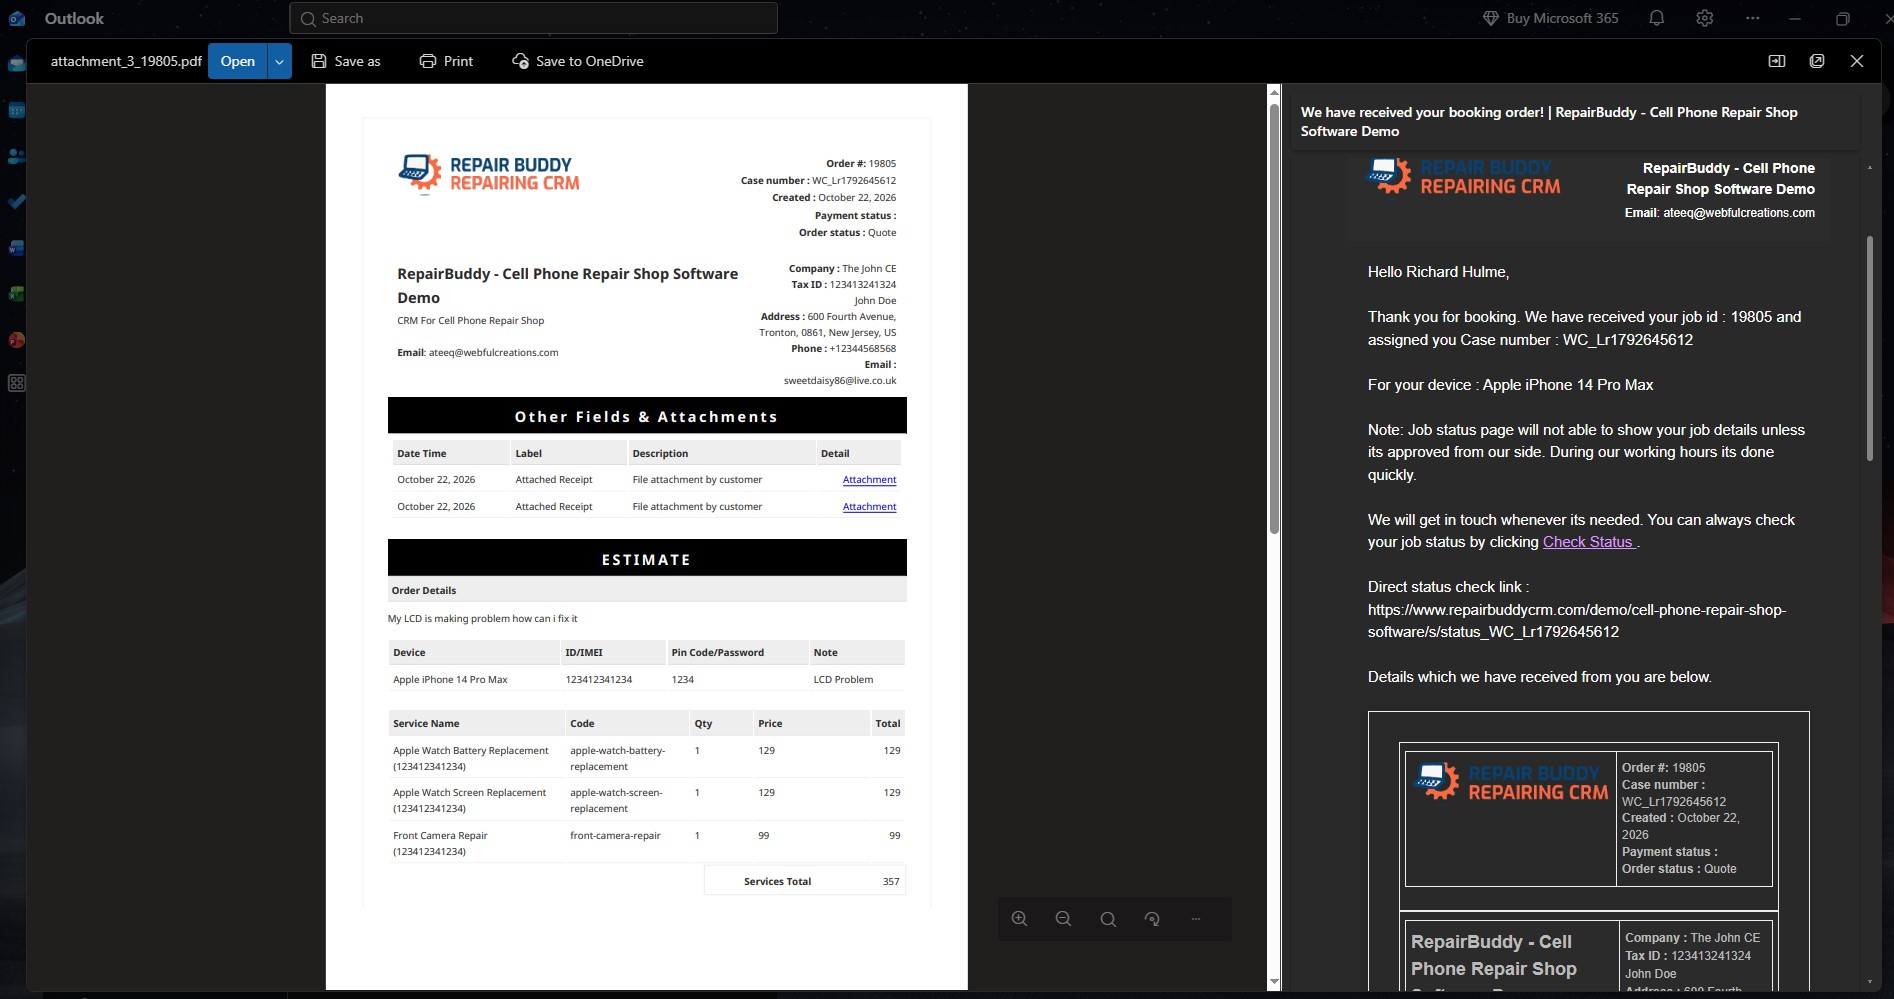
Task: Open the notifications bell
Action: click(x=1657, y=18)
